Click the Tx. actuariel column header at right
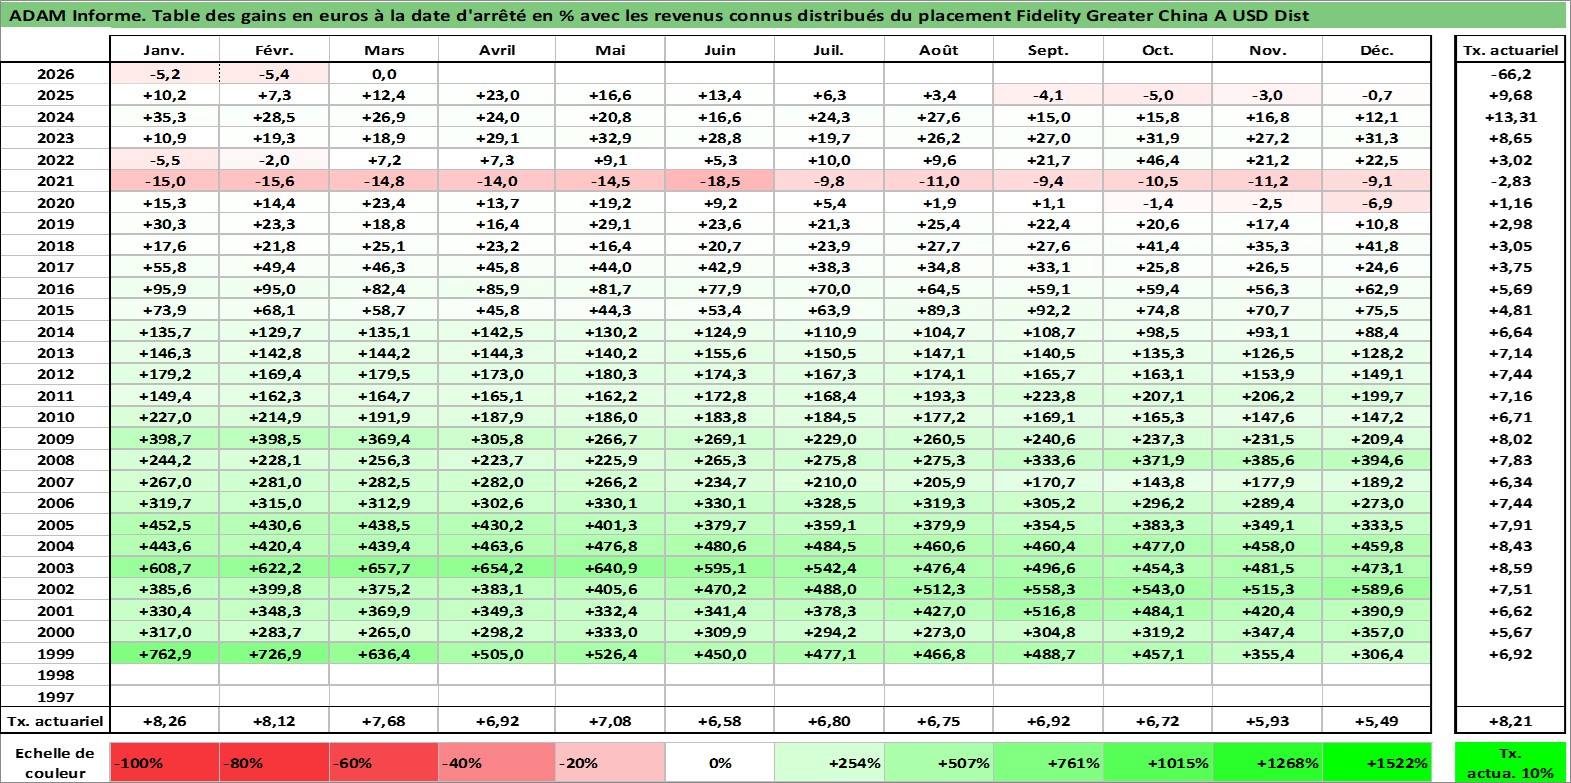1571x783 pixels. coord(1510,50)
